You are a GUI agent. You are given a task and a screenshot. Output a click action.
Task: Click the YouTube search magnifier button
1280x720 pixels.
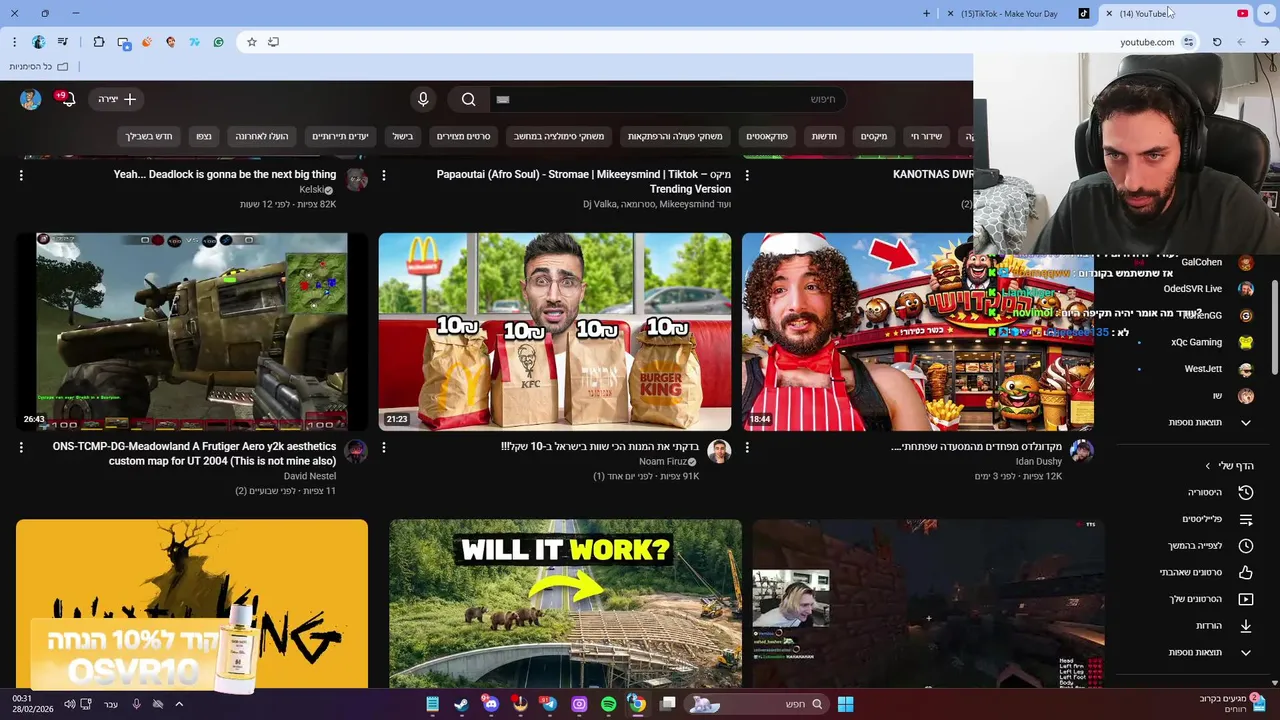(x=468, y=99)
